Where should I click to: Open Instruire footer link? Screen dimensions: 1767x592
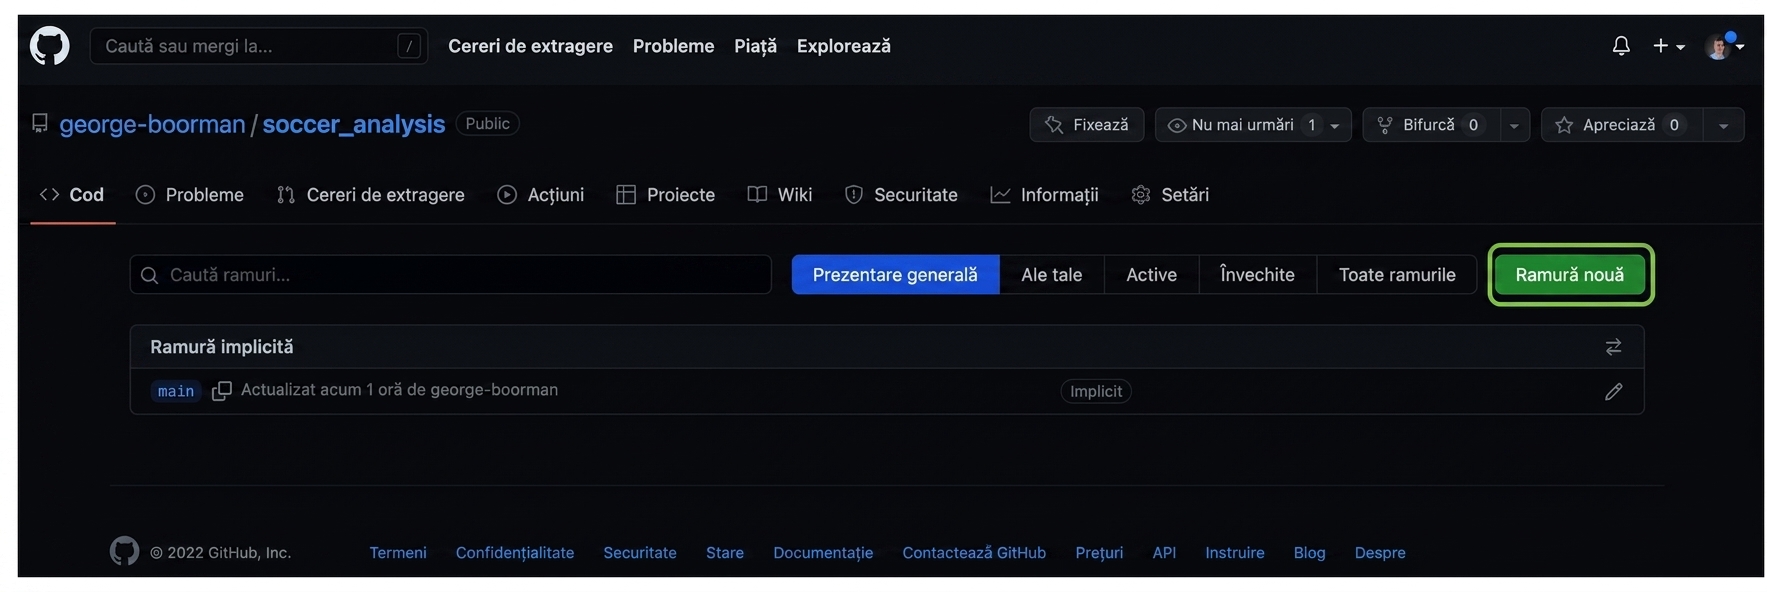coord(1235,553)
